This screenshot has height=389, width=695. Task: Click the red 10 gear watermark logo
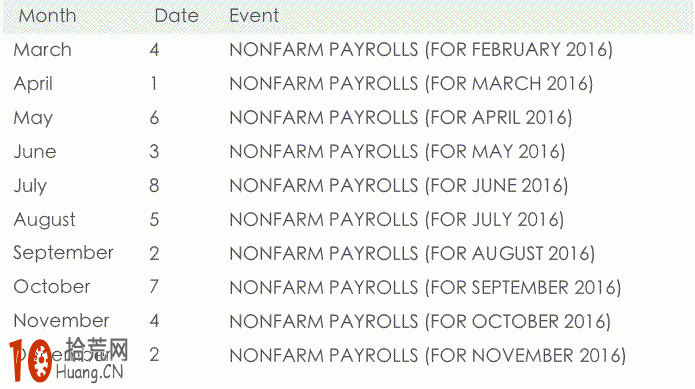[30, 361]
